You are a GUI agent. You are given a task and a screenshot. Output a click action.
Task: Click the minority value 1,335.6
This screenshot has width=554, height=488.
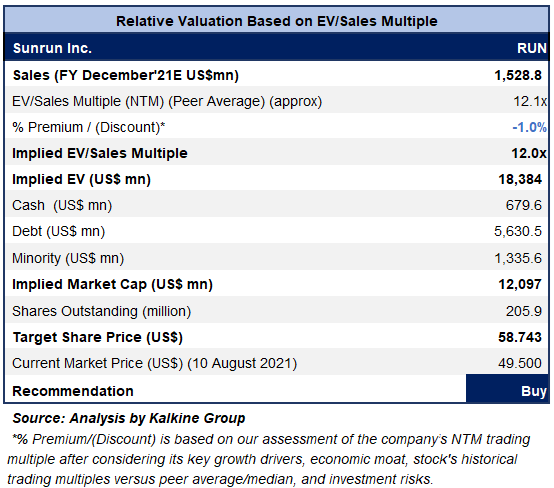518,258
